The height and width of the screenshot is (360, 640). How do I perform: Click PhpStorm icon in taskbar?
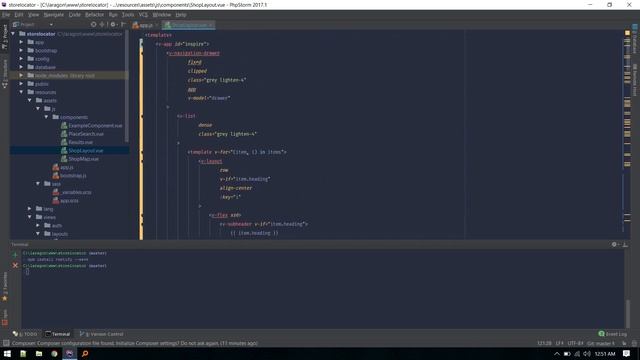[69, 353]
